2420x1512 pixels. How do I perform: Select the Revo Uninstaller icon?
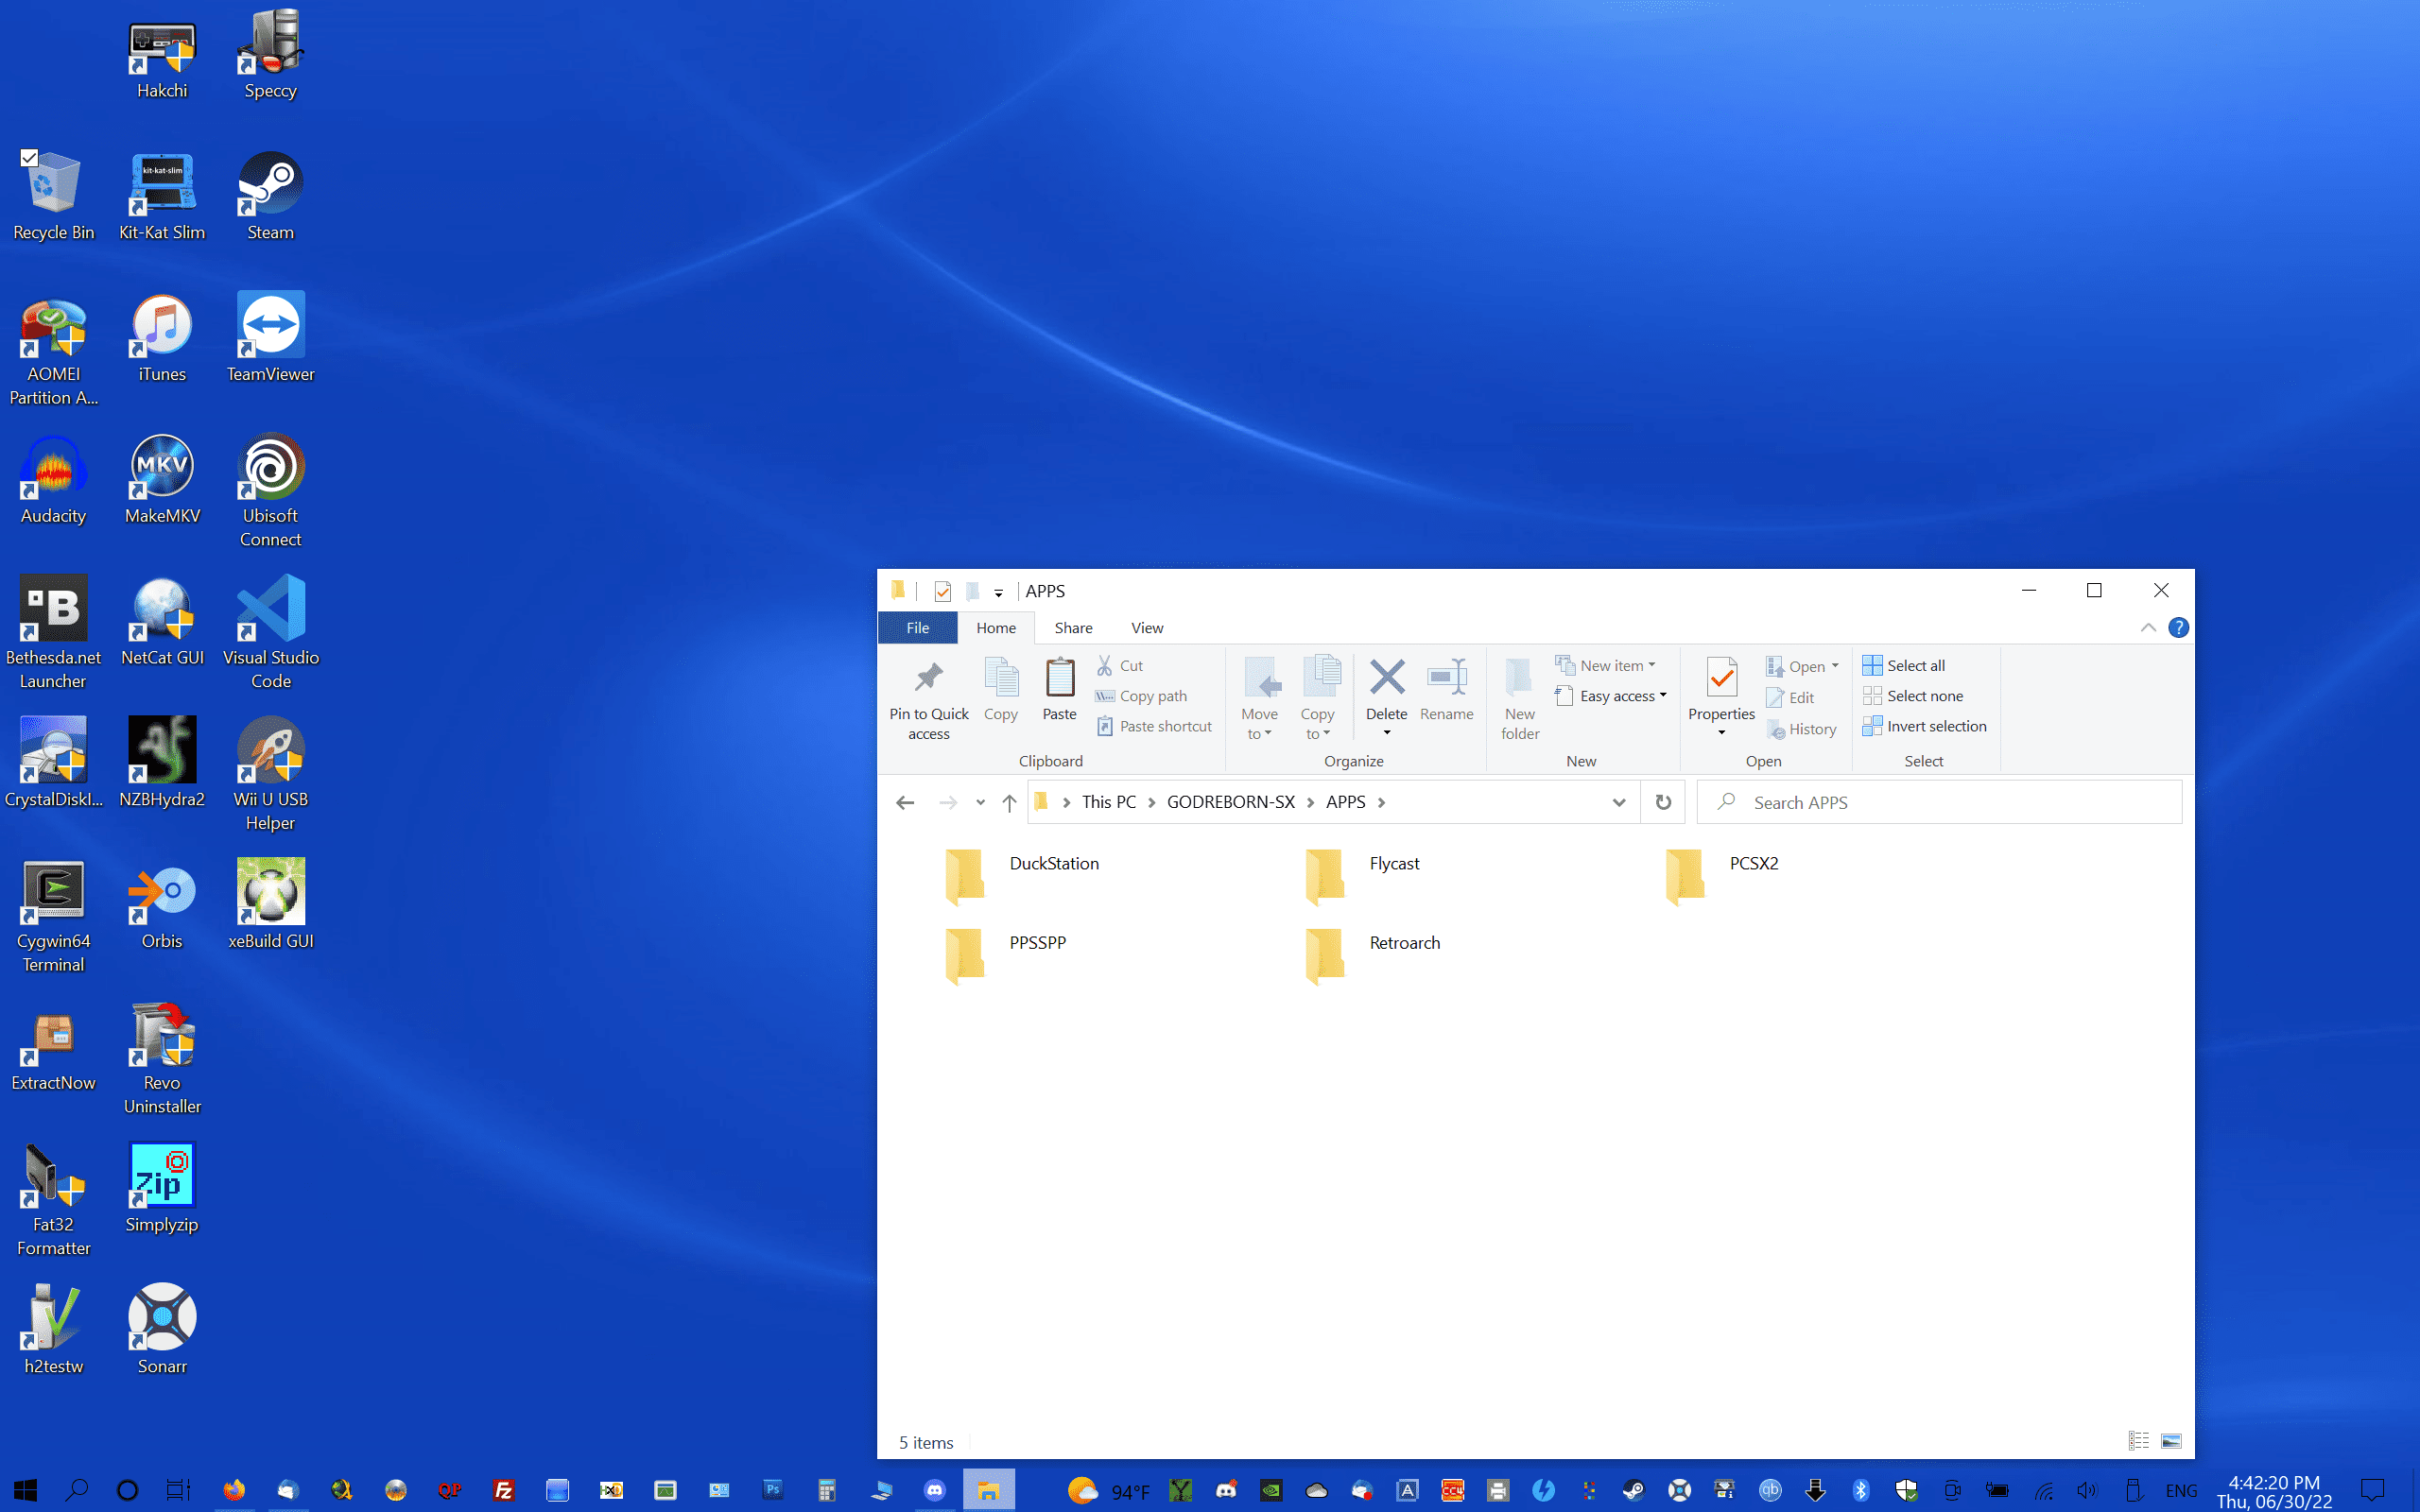tap(162, 1060)
